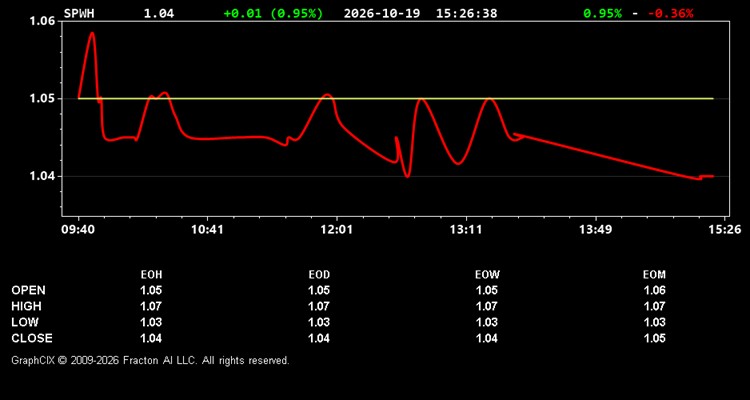Image resolution: width=750 pixels, height=400 pixels.
Task: Click the HIGH row label
Action: (x=26, y=306)
